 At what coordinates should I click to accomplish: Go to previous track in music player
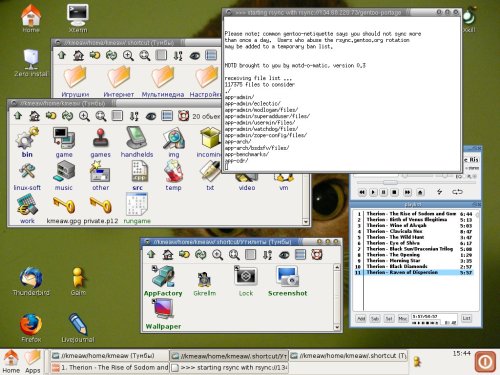click(x=362, y=192)
